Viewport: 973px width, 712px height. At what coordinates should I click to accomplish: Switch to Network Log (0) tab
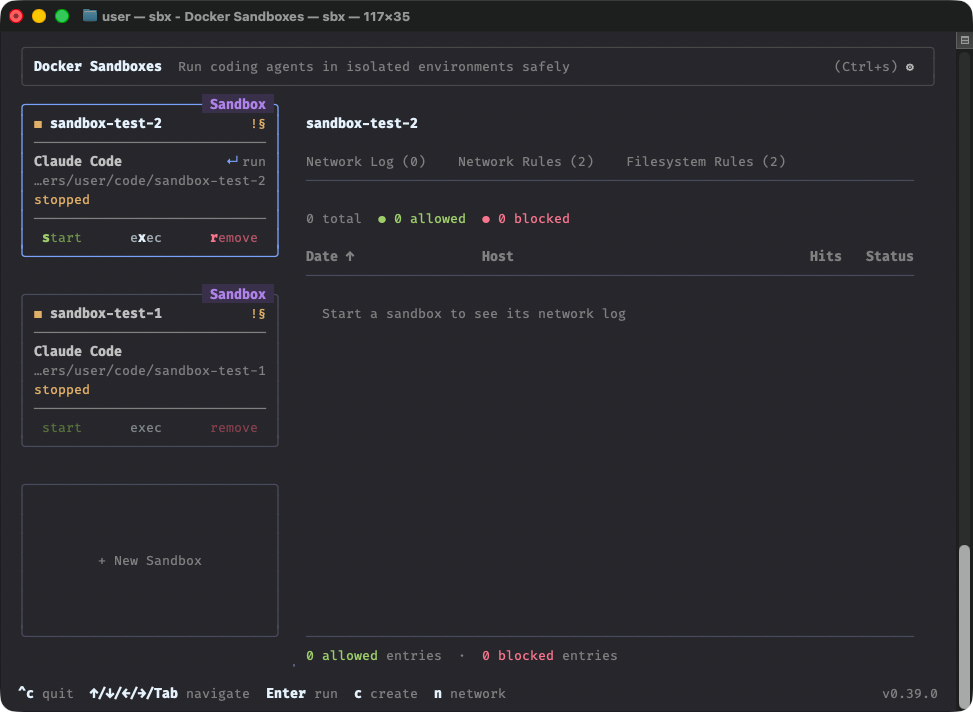pyautogui.click(x=365, y=161)
